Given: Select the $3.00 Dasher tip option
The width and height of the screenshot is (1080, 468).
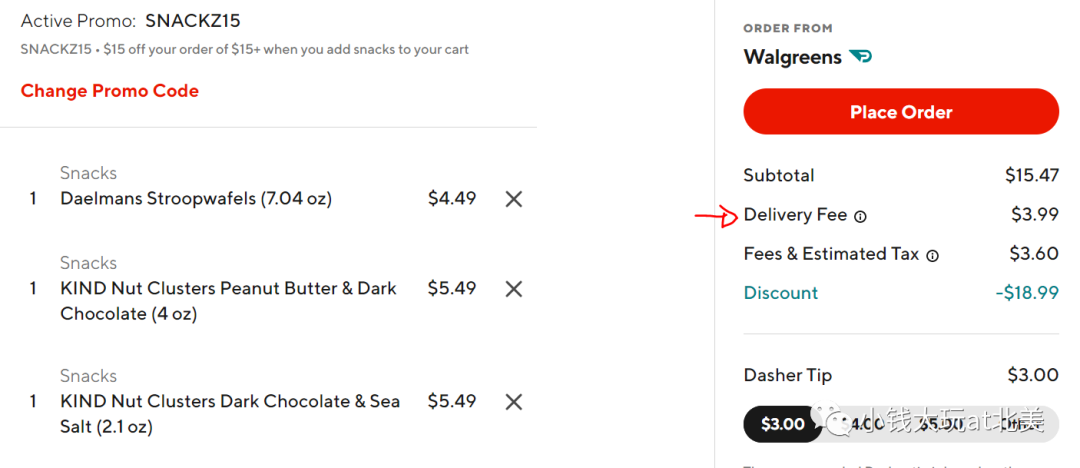Looking at the screenshot, I should (783, 424).
